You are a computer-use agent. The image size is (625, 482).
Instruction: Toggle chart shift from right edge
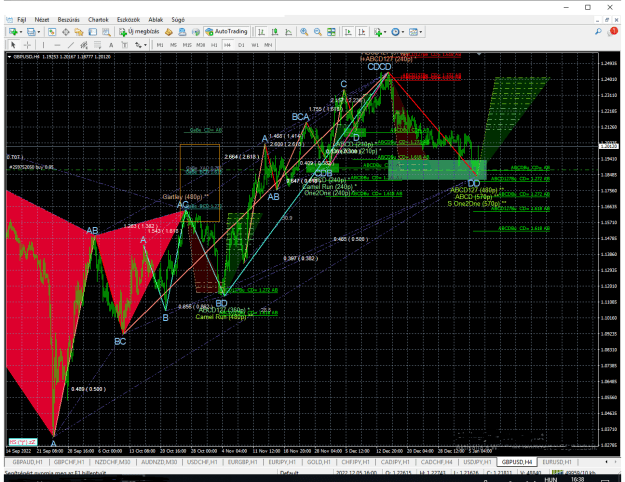point(362,32)
